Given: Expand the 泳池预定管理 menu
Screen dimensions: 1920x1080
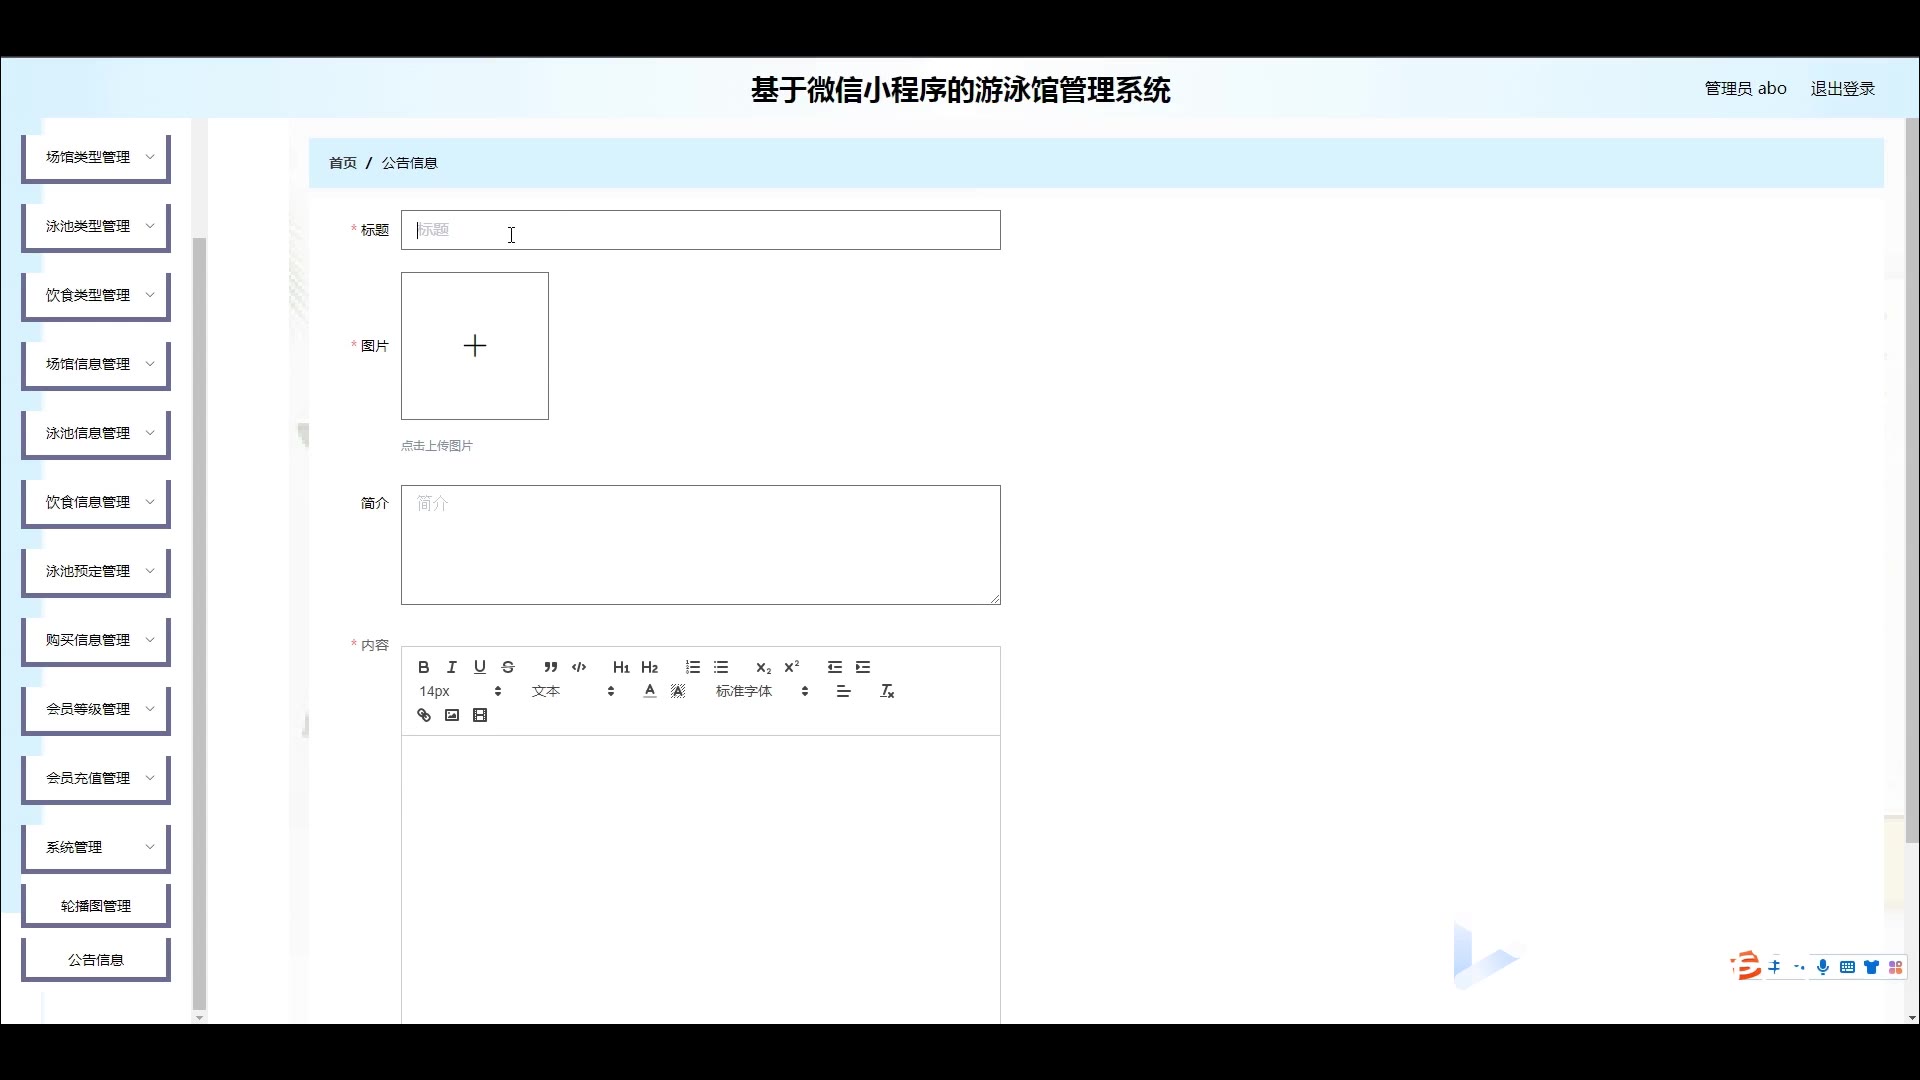Looking at the screenshot, I should [96, 572].
